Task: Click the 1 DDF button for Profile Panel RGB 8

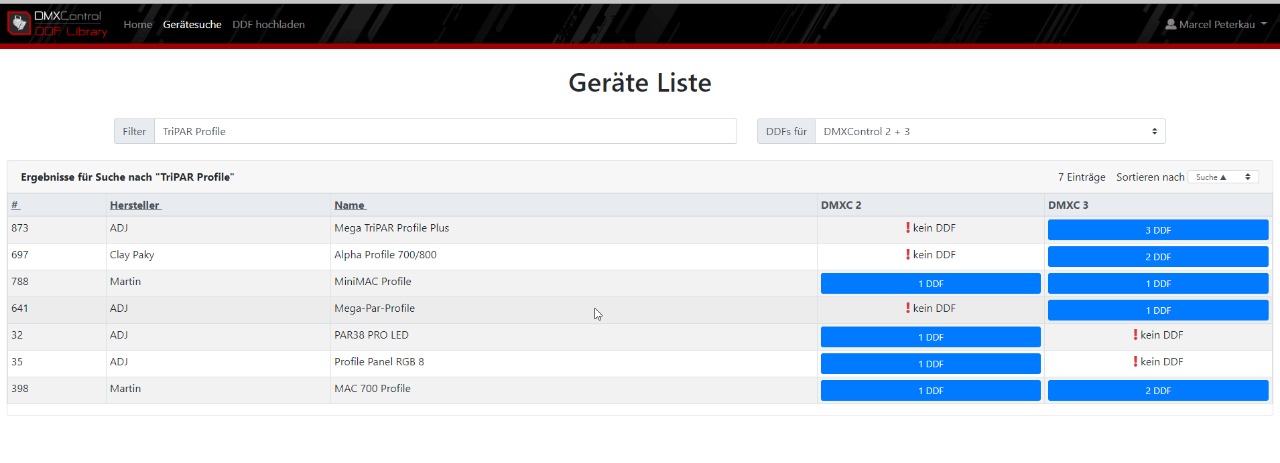Action: click(930, 364)
